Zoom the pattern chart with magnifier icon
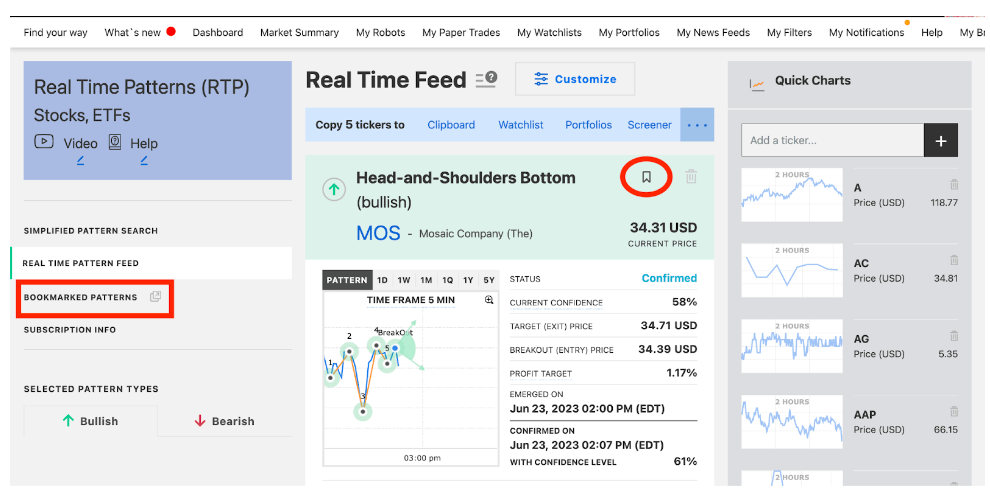This screenshot has height=501, width=990. coord(489,300)
